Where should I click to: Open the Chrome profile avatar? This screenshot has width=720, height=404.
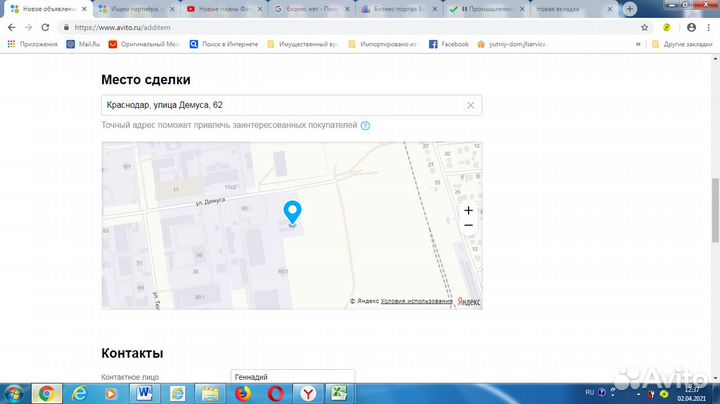coord(691,28)
